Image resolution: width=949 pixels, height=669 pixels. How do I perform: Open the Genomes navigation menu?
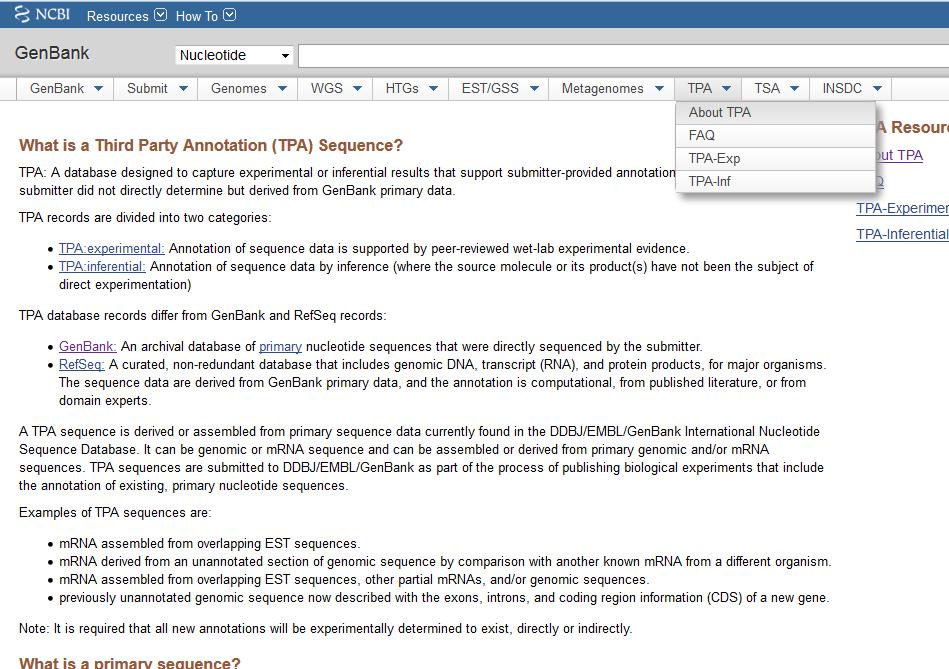tap(248, 88)
